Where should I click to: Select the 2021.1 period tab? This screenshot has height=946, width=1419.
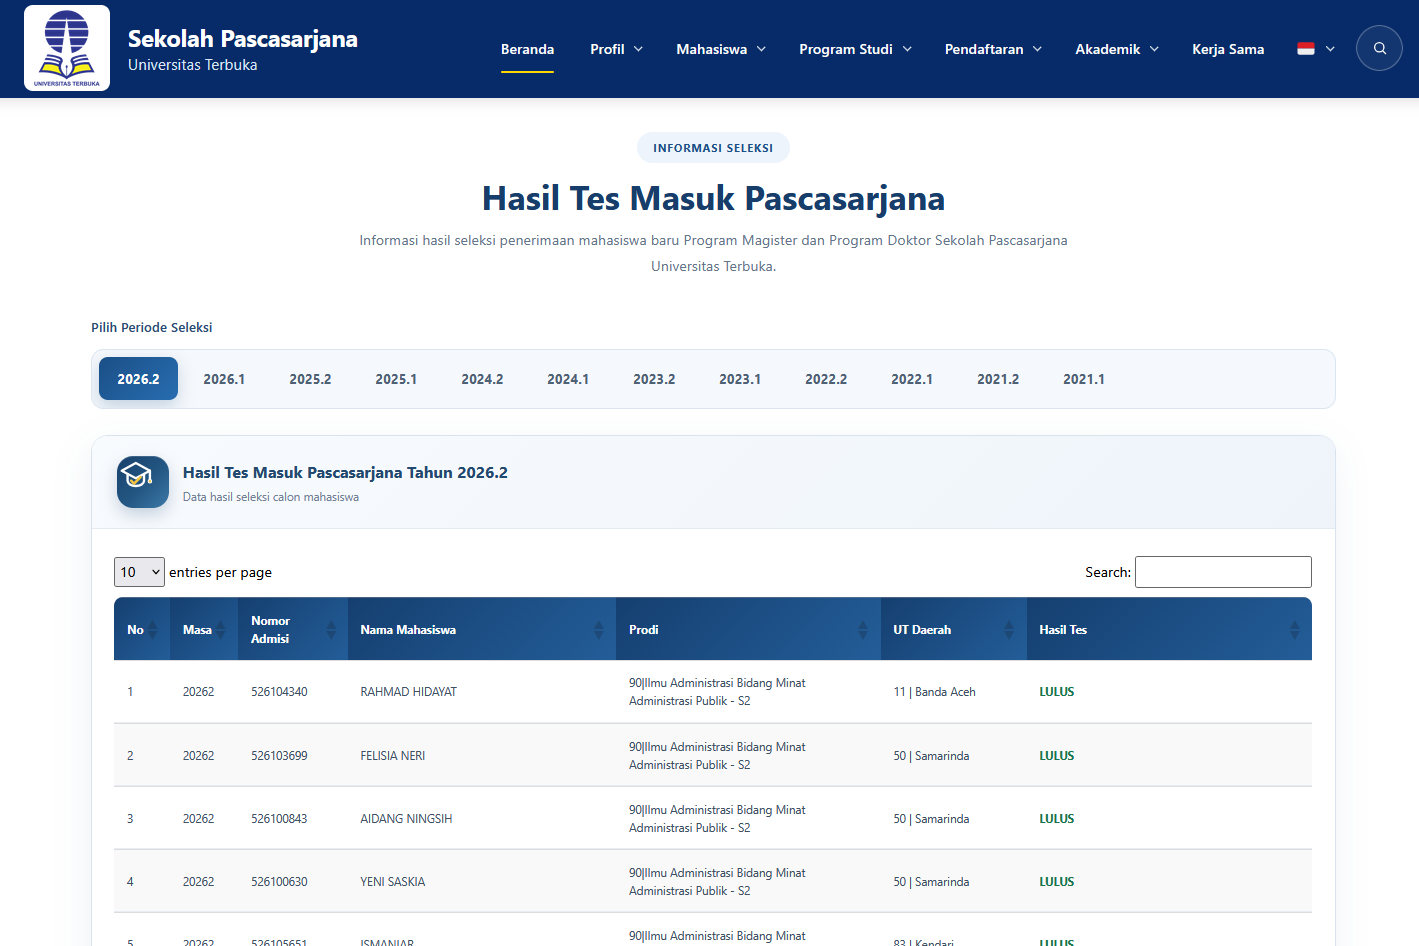(x=1084, y=379)
